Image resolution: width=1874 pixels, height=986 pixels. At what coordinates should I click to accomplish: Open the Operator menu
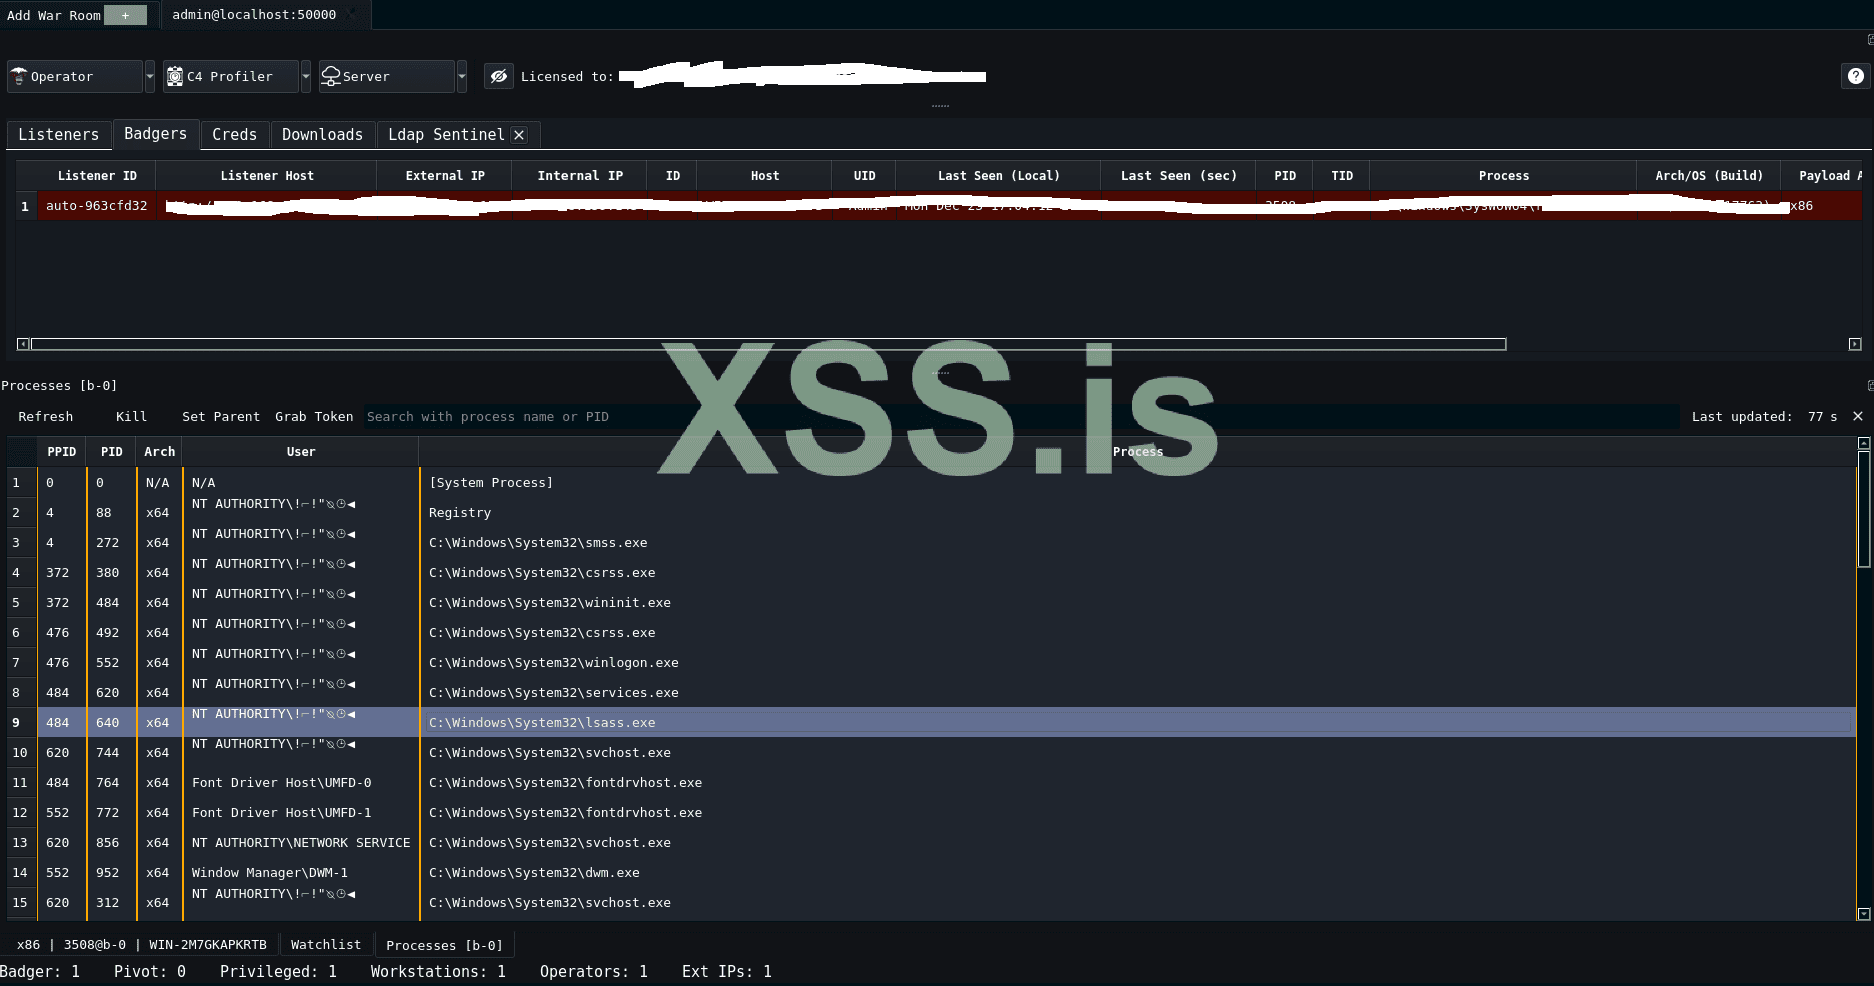point(75,76)
